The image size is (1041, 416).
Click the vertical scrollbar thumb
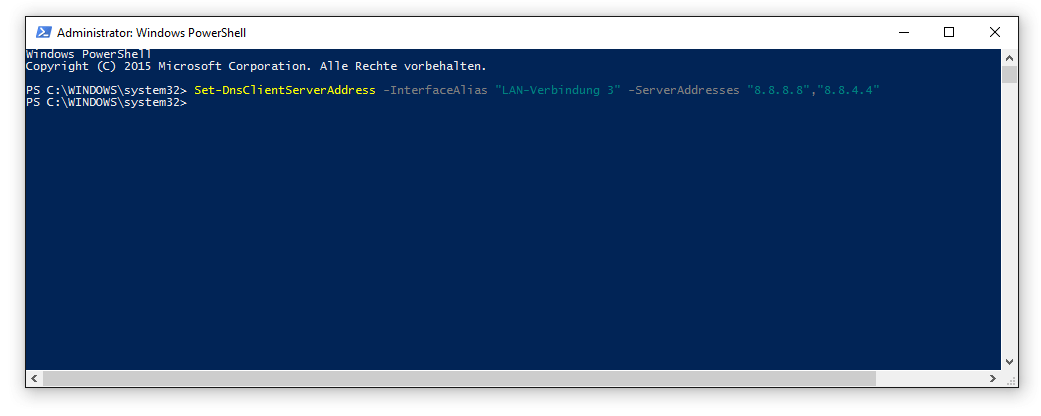pyautogui.click(x=1009, y=75)
